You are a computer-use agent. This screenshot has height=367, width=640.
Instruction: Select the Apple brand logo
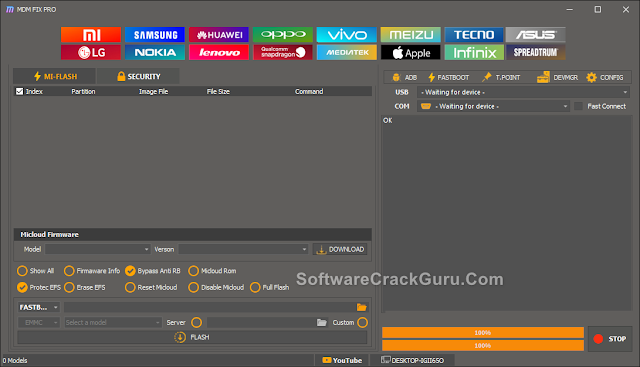tap(411, 52)
